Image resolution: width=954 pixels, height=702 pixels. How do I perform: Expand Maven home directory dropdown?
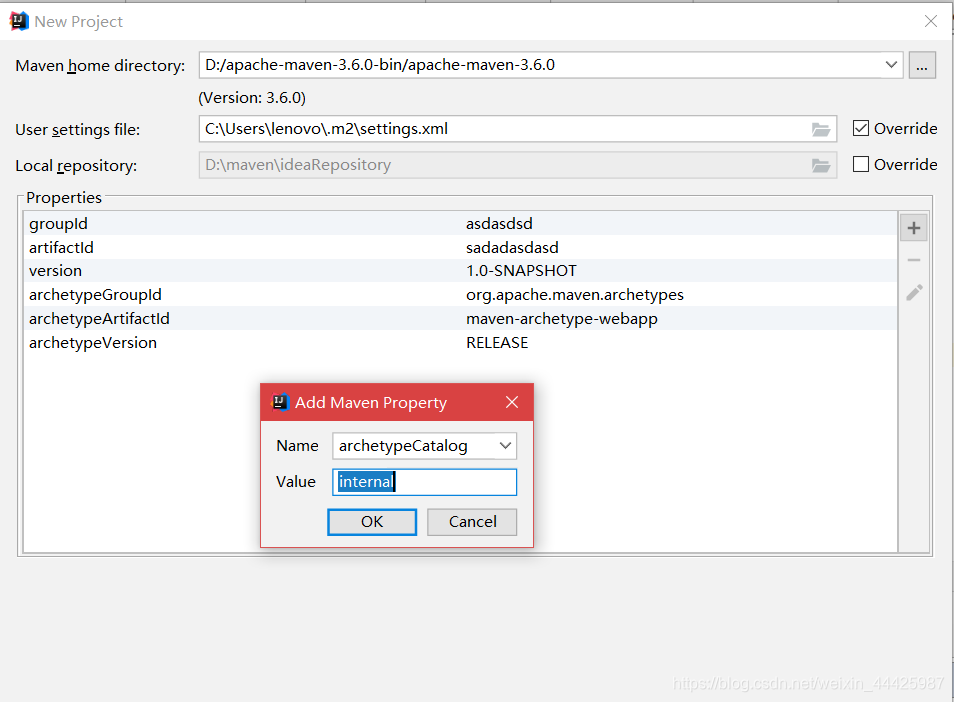click(x=891, y=65)
